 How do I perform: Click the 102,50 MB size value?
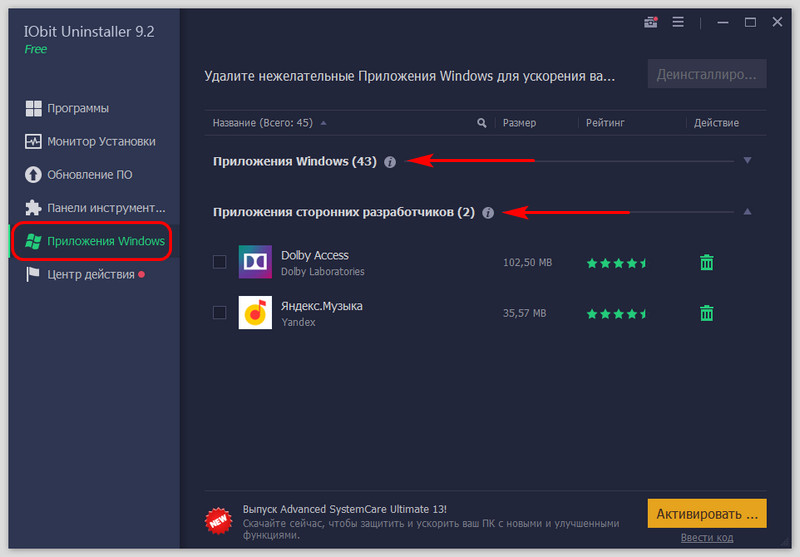(528, 263)
